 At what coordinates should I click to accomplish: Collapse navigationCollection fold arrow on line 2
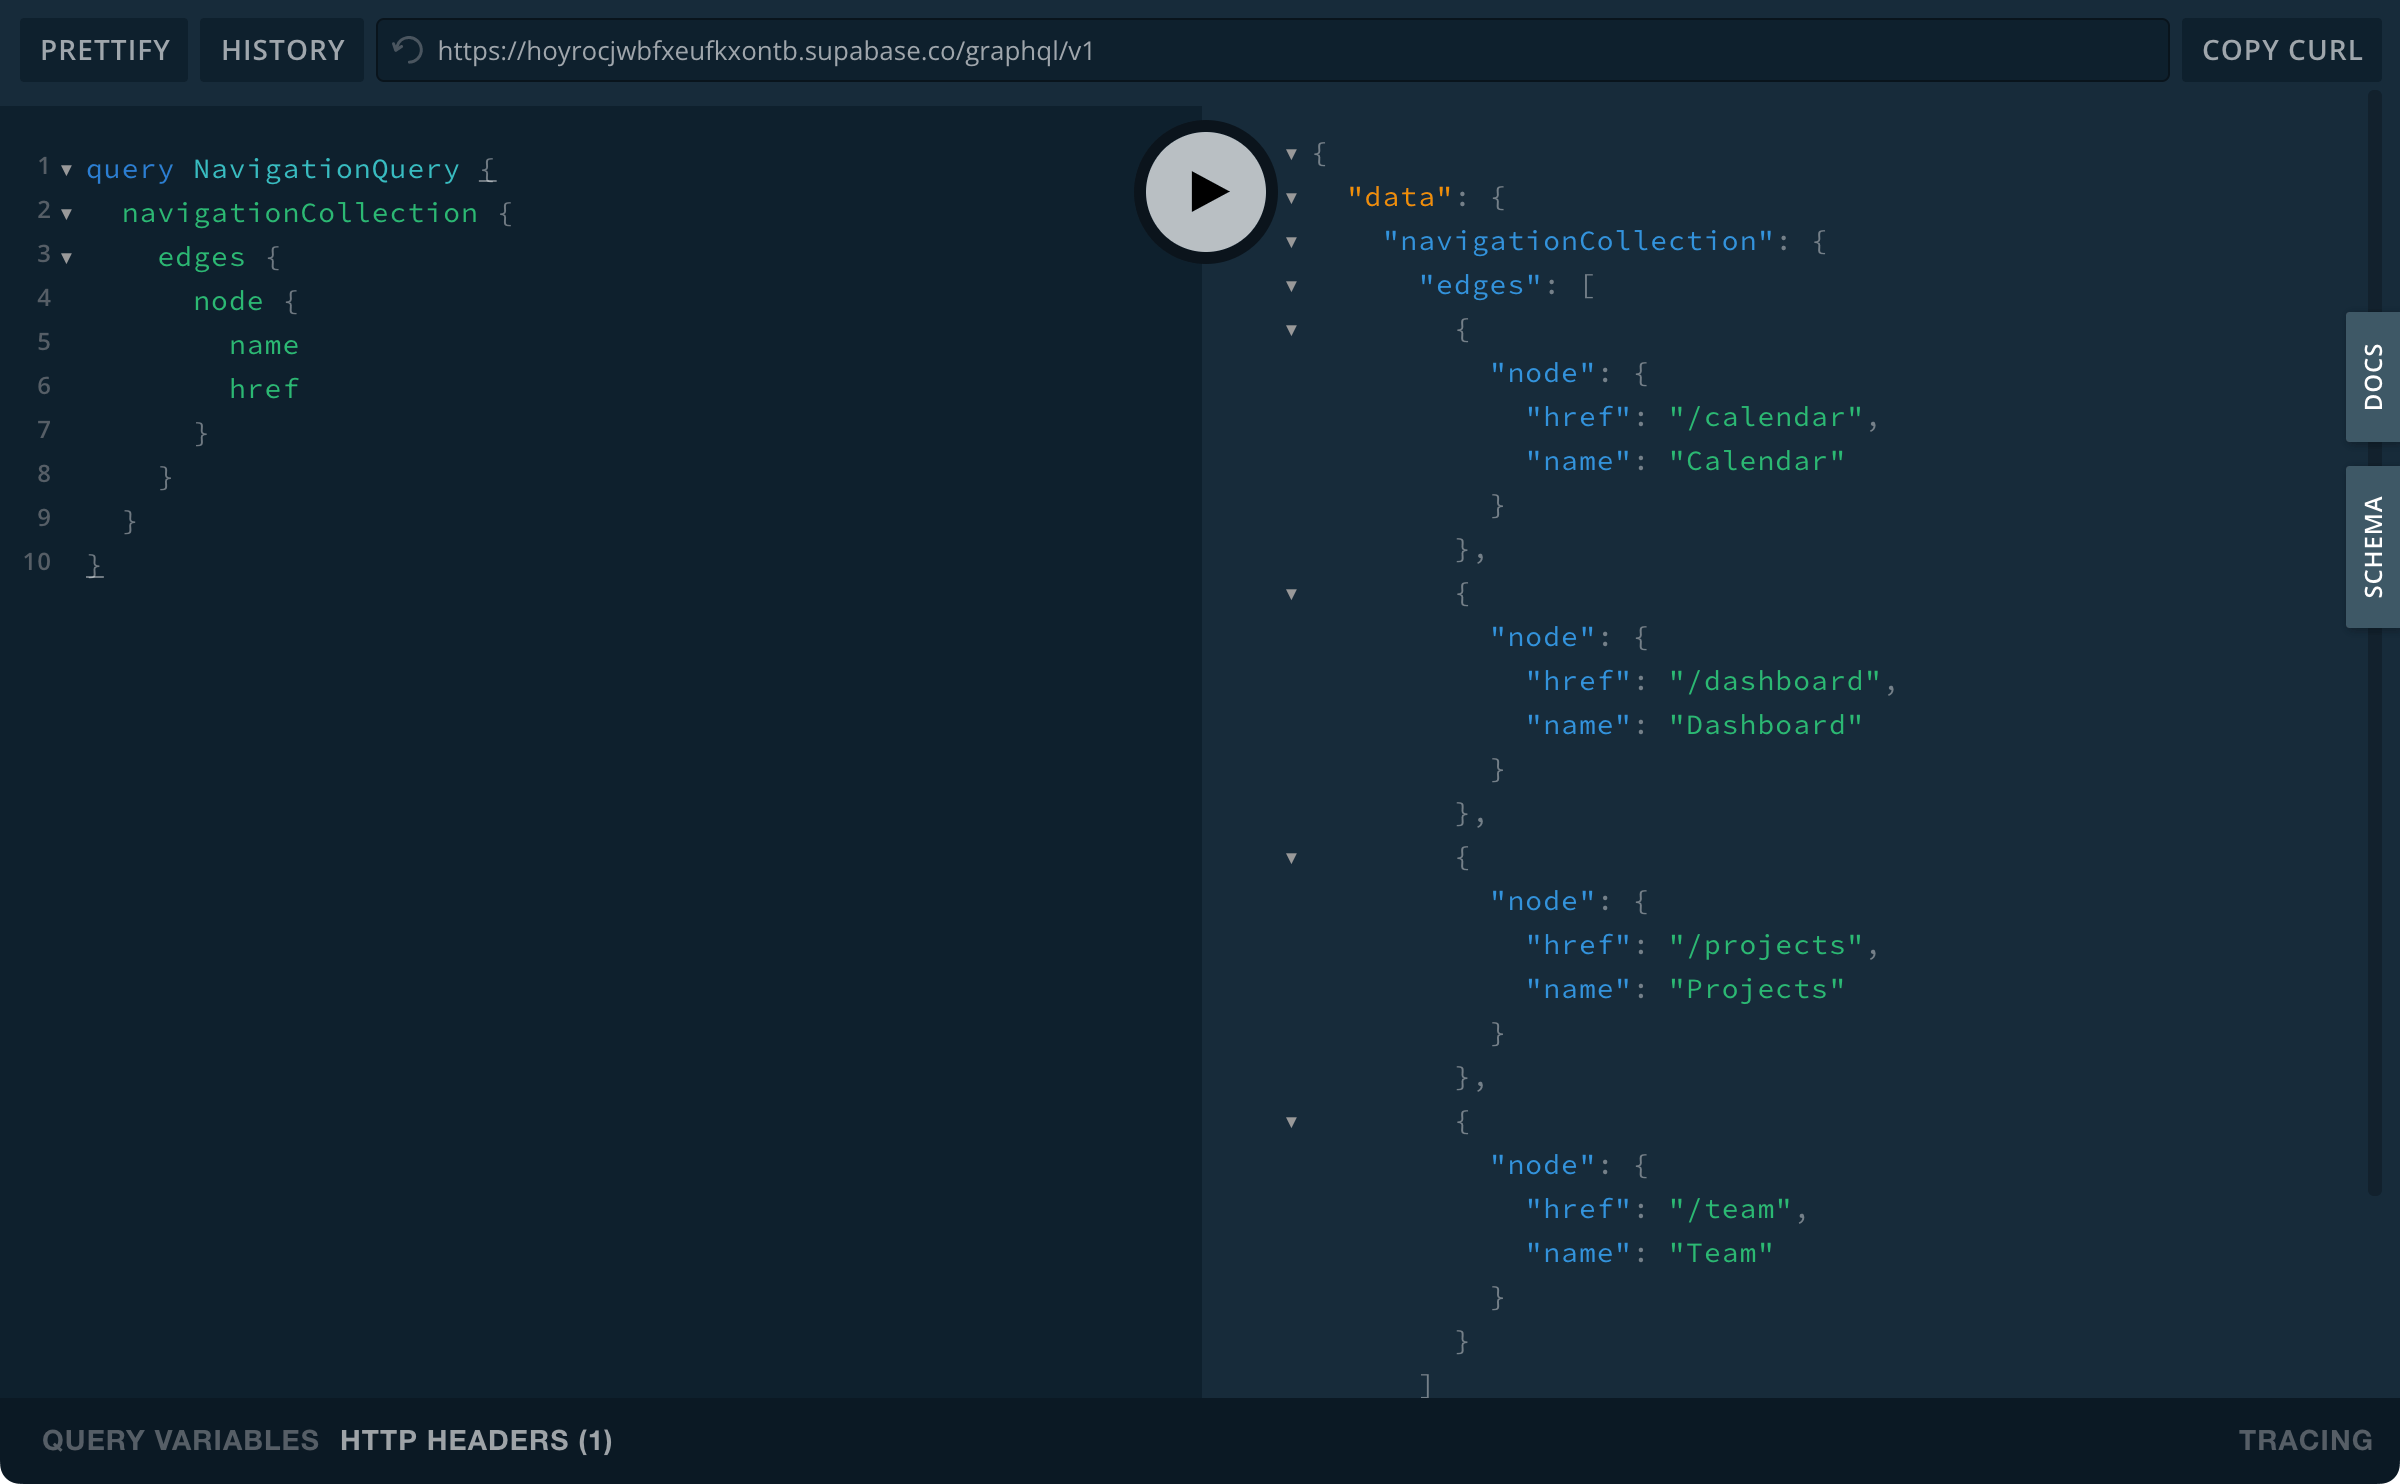[x=66, y=214]
